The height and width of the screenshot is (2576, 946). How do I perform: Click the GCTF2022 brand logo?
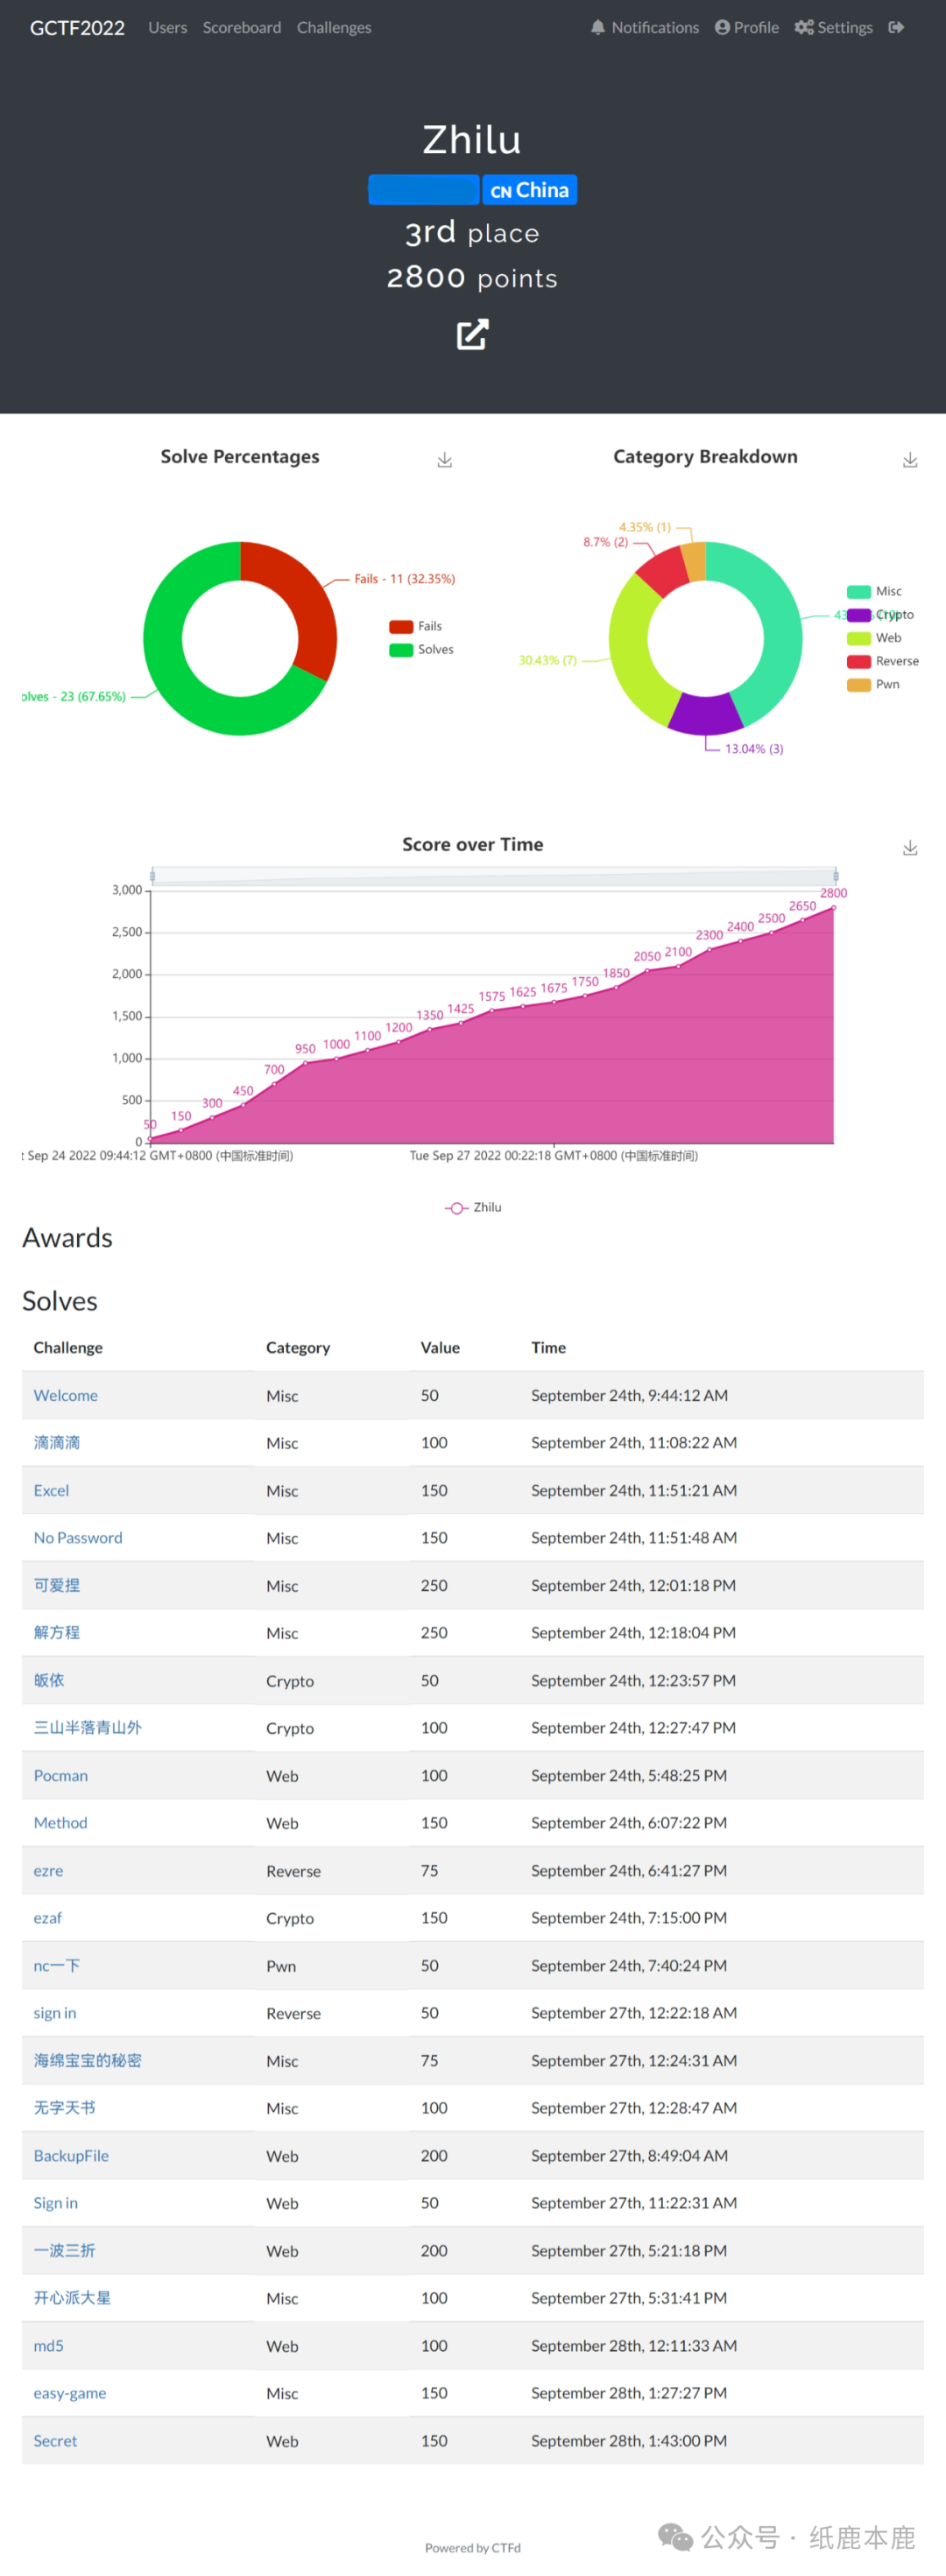click(x=77, y=28)
